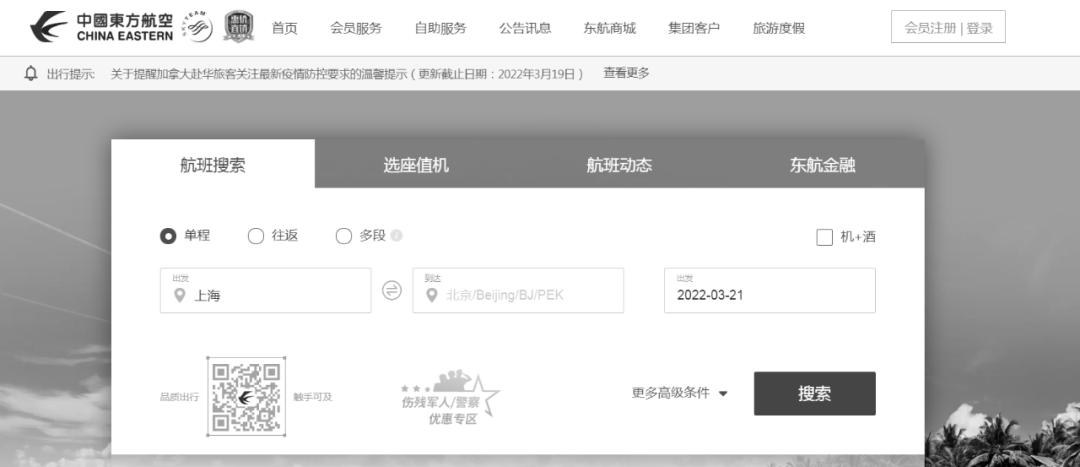Switch to the 选座值机 tab
Image resolution: width=1080 pixels, height=467 pixels.
coord(416,164)
